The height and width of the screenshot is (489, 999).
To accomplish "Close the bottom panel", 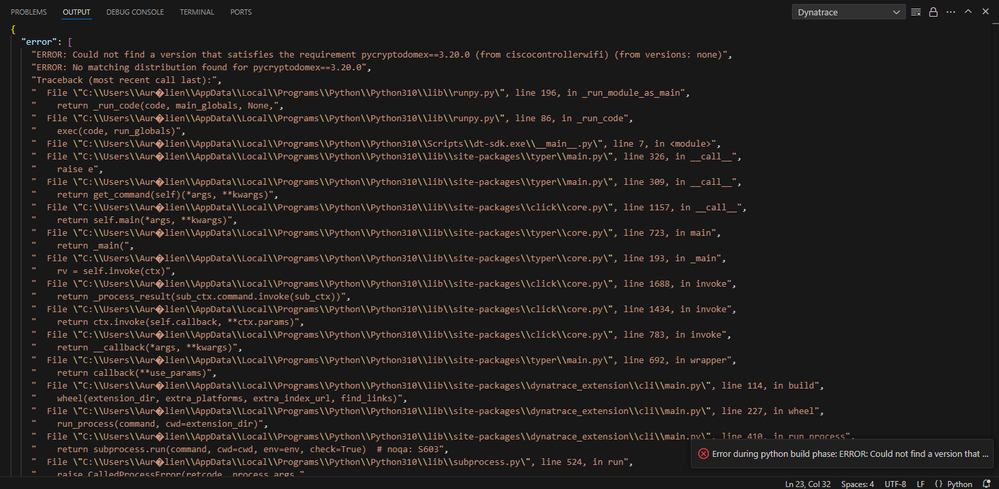I will tap(984, 12).
